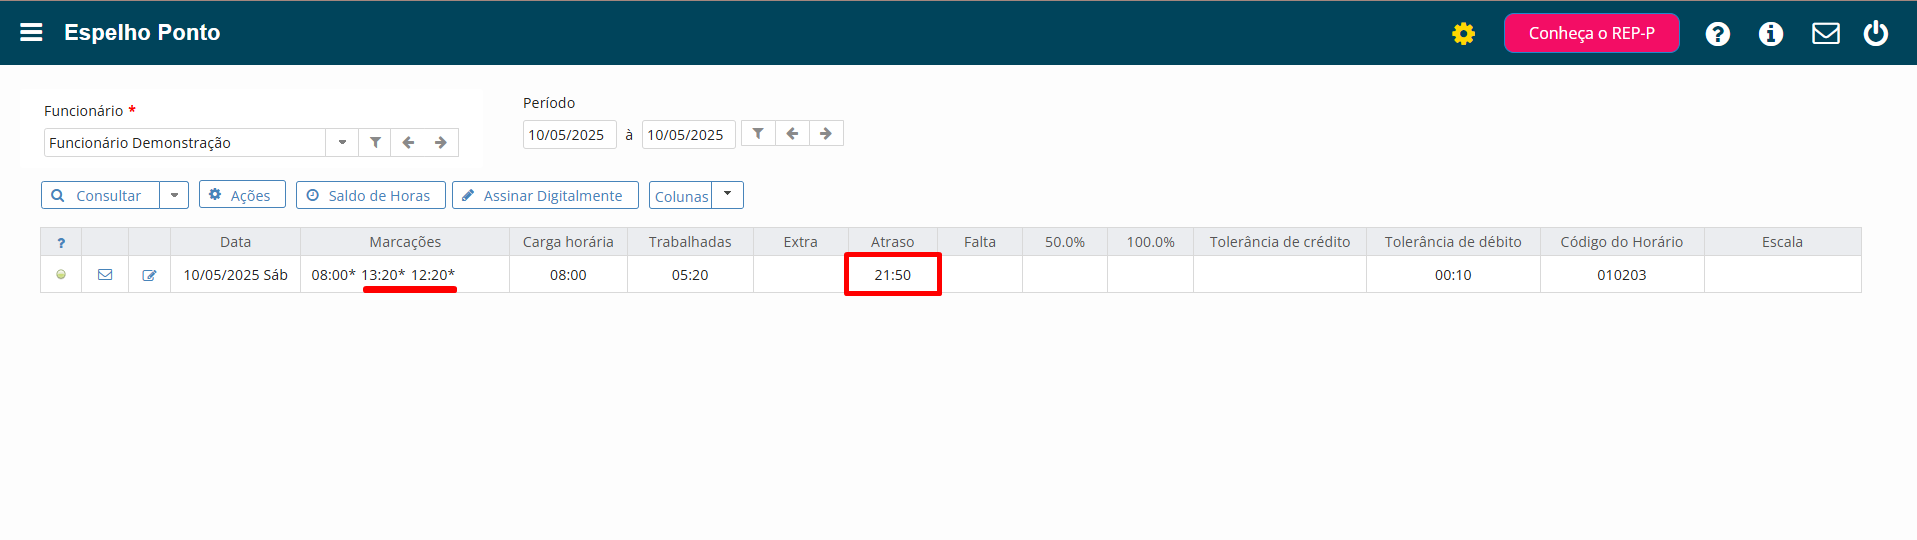Viewport: 1917px width, 540px height.
Task: Click the Colunas button
Action: coord(680,196)
